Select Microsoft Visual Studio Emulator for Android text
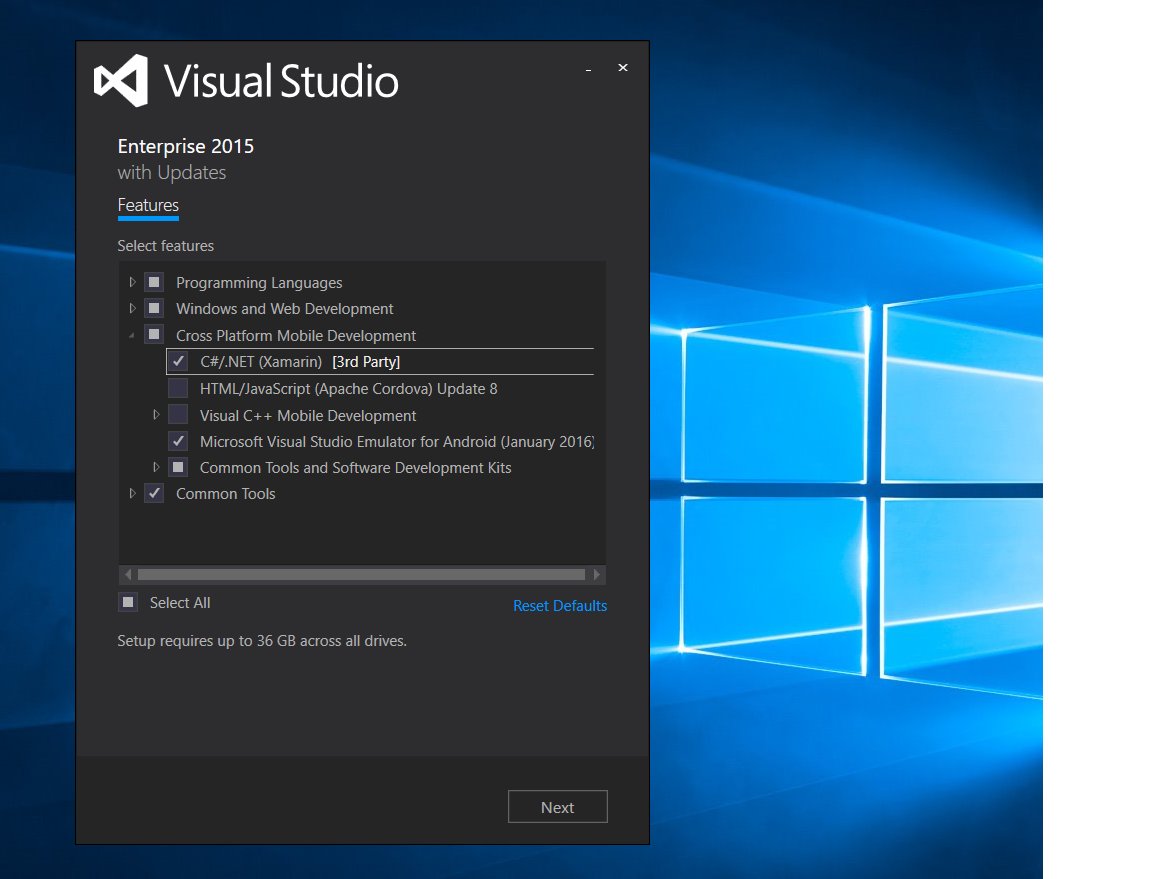 [397, 442]
